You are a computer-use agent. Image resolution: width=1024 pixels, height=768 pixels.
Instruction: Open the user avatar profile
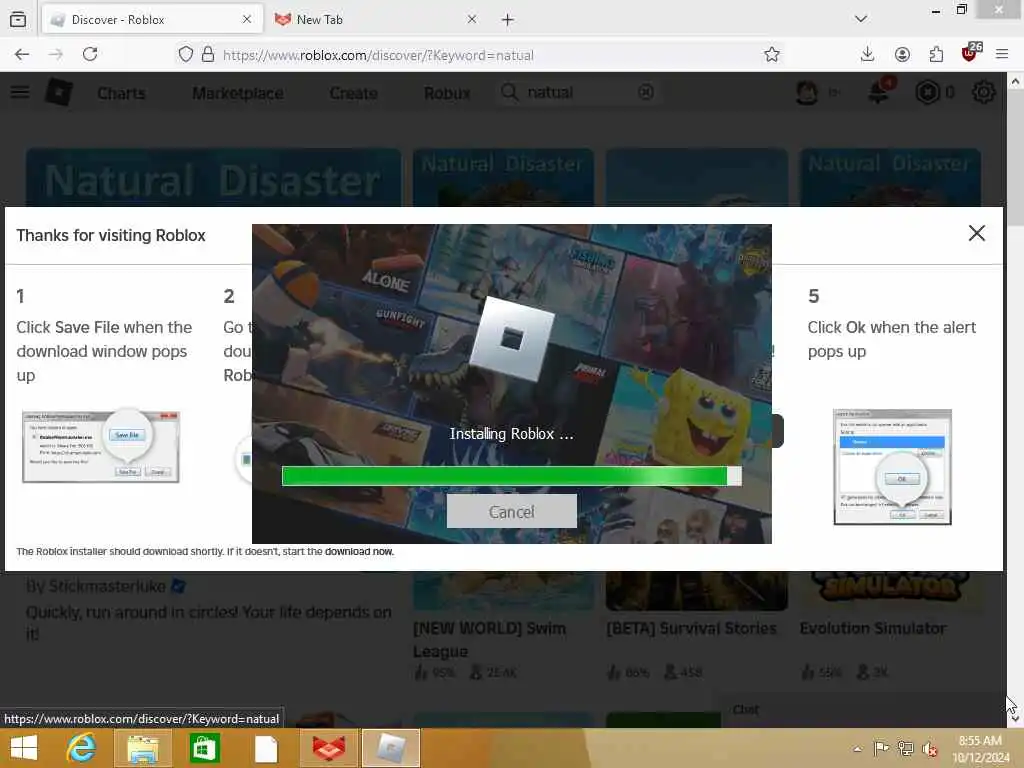click(x=807, y=93)
